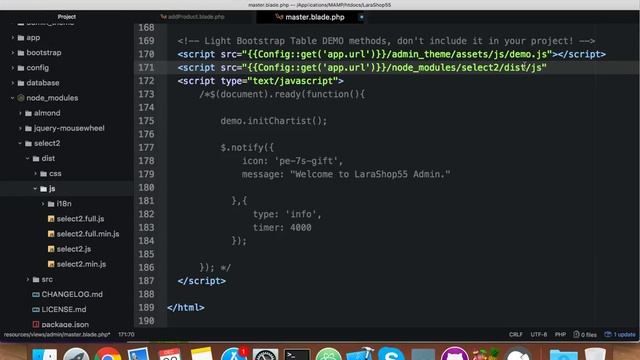Collapse the select2 folder chevron
This screenshot has height=360, width=640.
[x=20, y=143]
